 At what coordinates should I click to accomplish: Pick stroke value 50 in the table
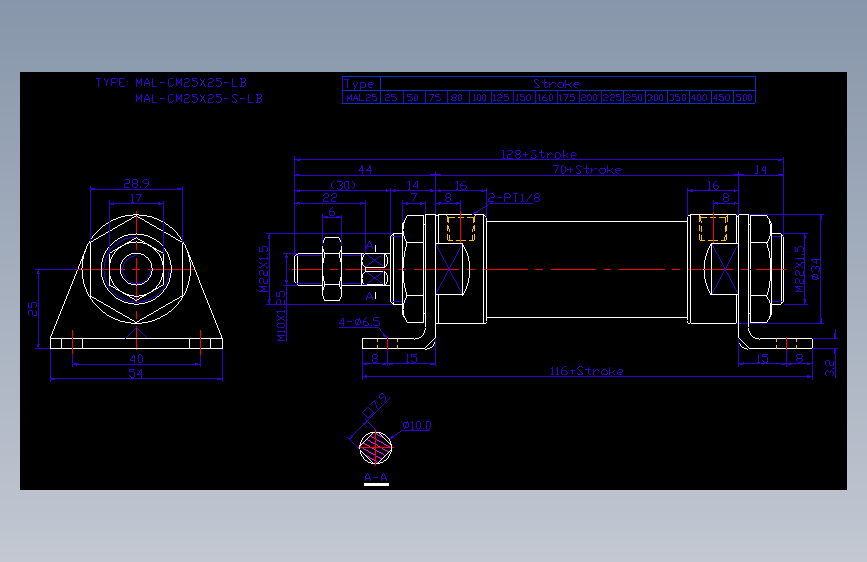413,98
